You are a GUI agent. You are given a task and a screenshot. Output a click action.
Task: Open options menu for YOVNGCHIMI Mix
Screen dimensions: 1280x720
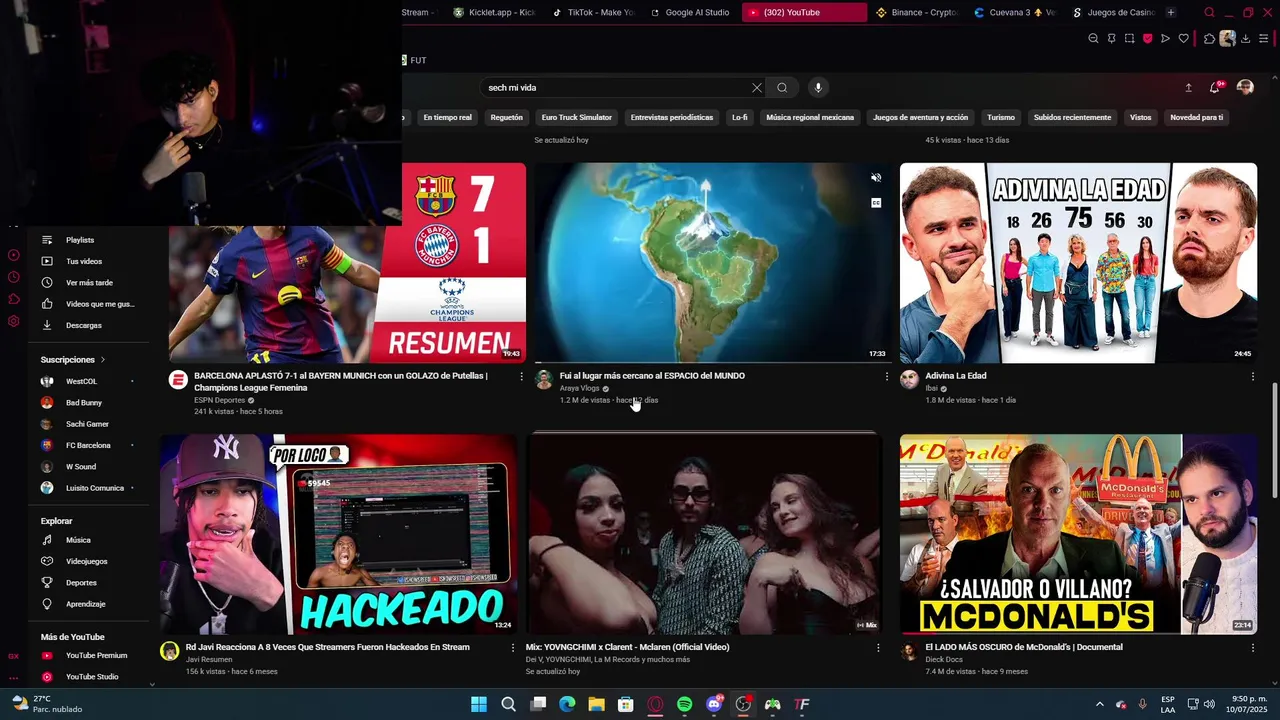point(878,648)
